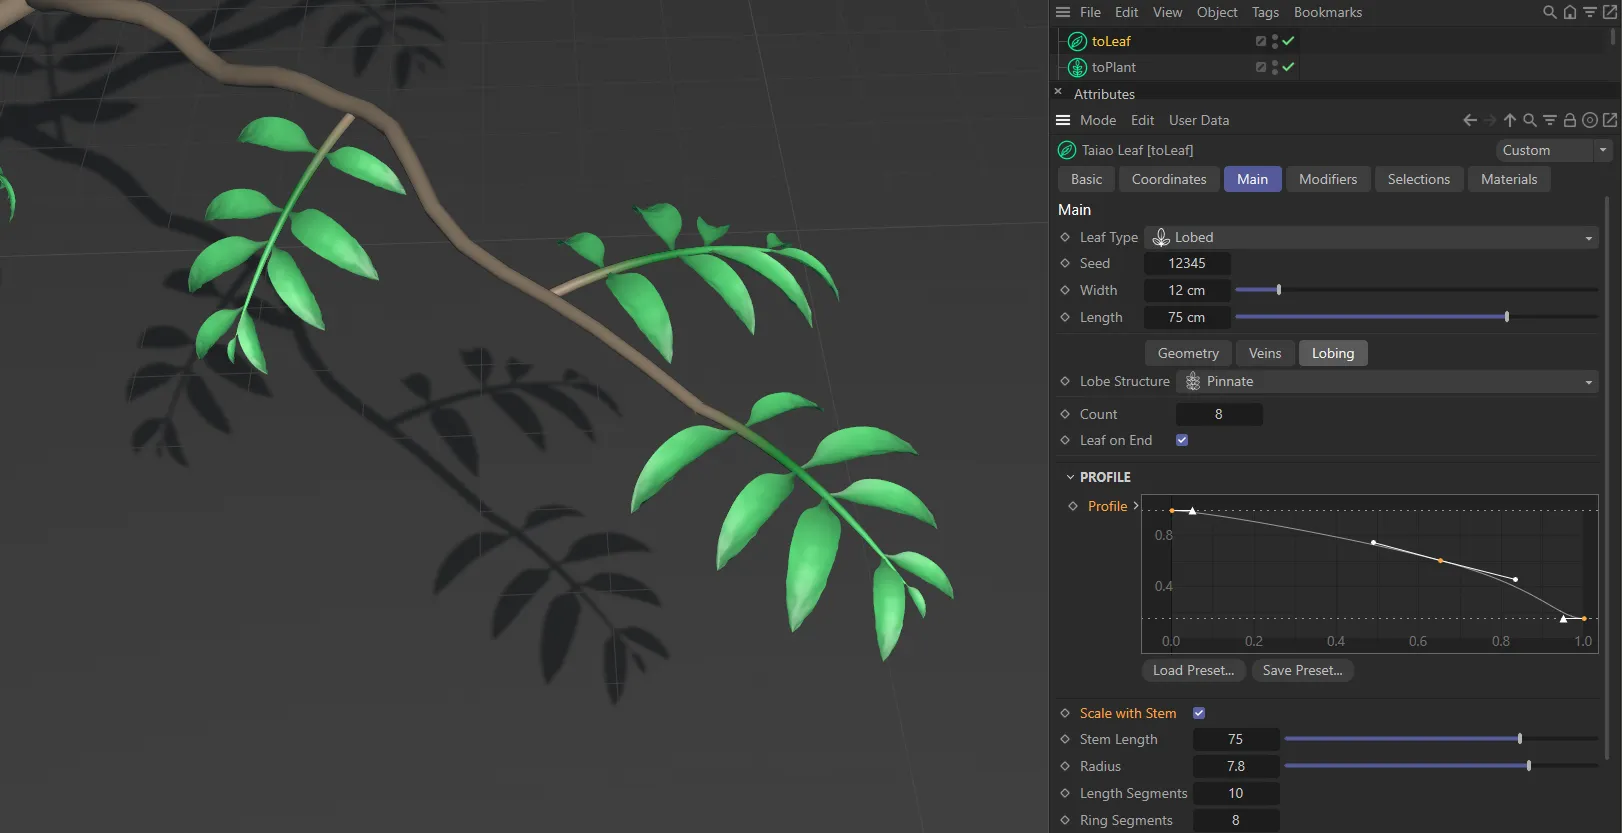
Task: Click the Stem Length slider handle
Action: tap(1520, 739)
